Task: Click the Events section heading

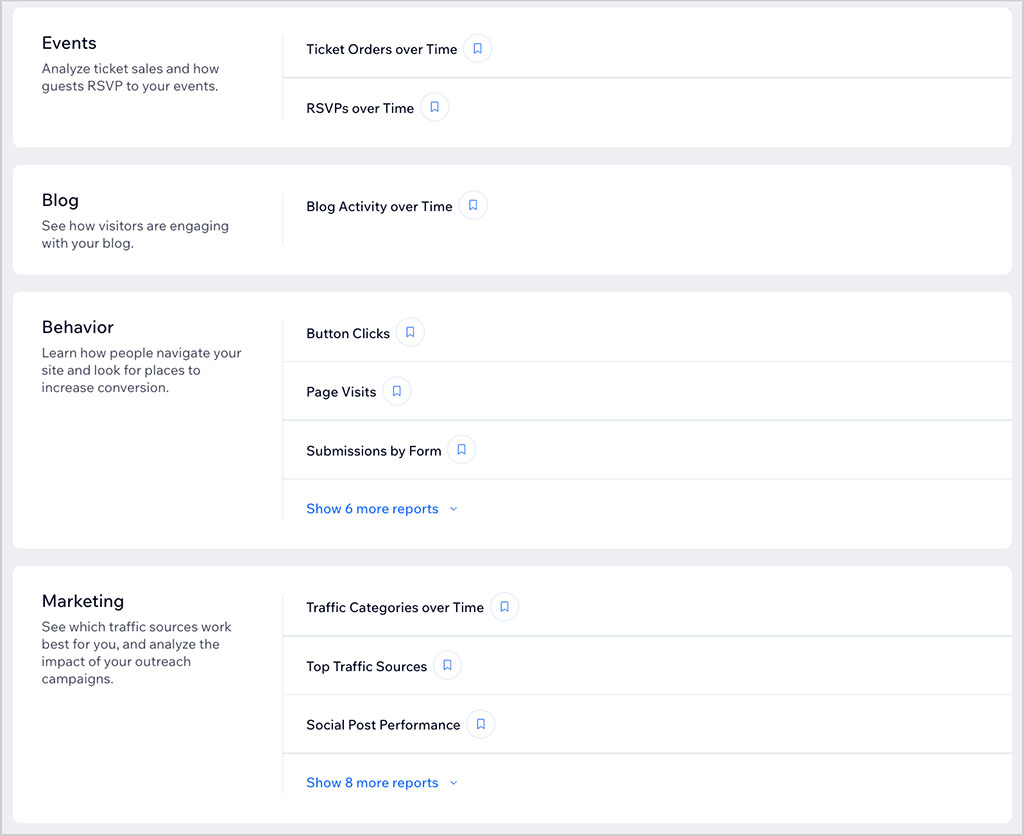Action: [69, 43]
